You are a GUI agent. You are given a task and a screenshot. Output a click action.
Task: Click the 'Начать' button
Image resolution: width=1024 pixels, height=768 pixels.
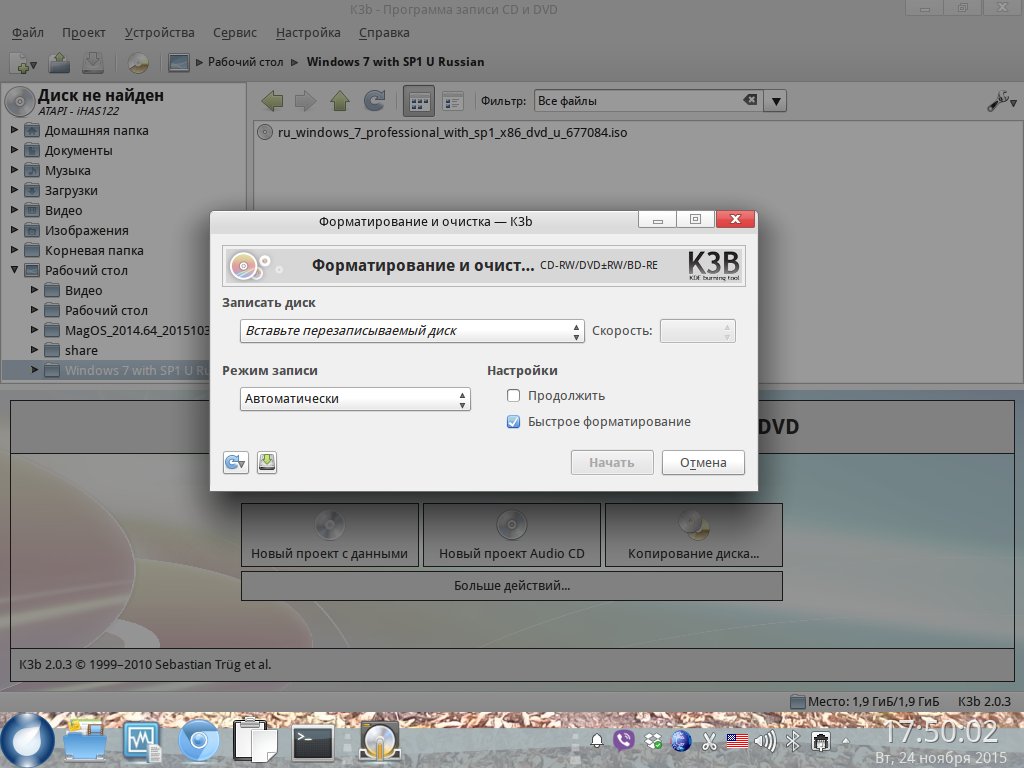click(x=612, y=462)
